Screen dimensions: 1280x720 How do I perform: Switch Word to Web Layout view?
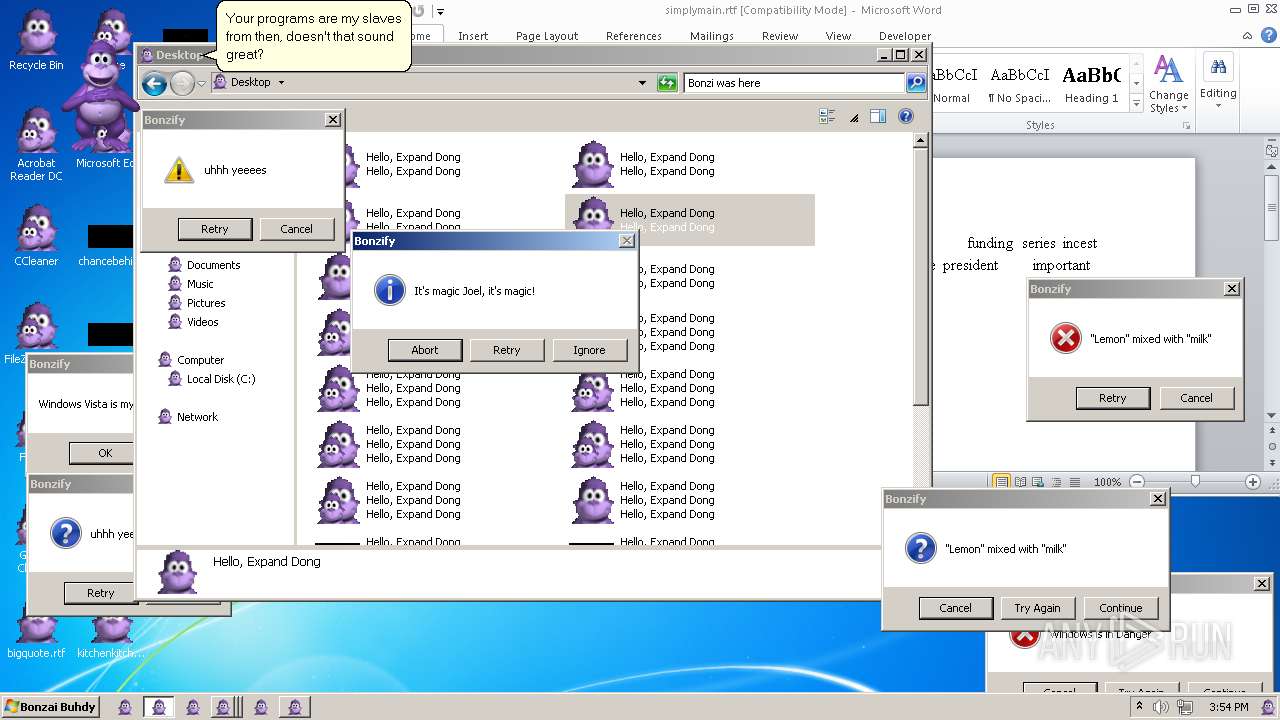coord(1037,482)
